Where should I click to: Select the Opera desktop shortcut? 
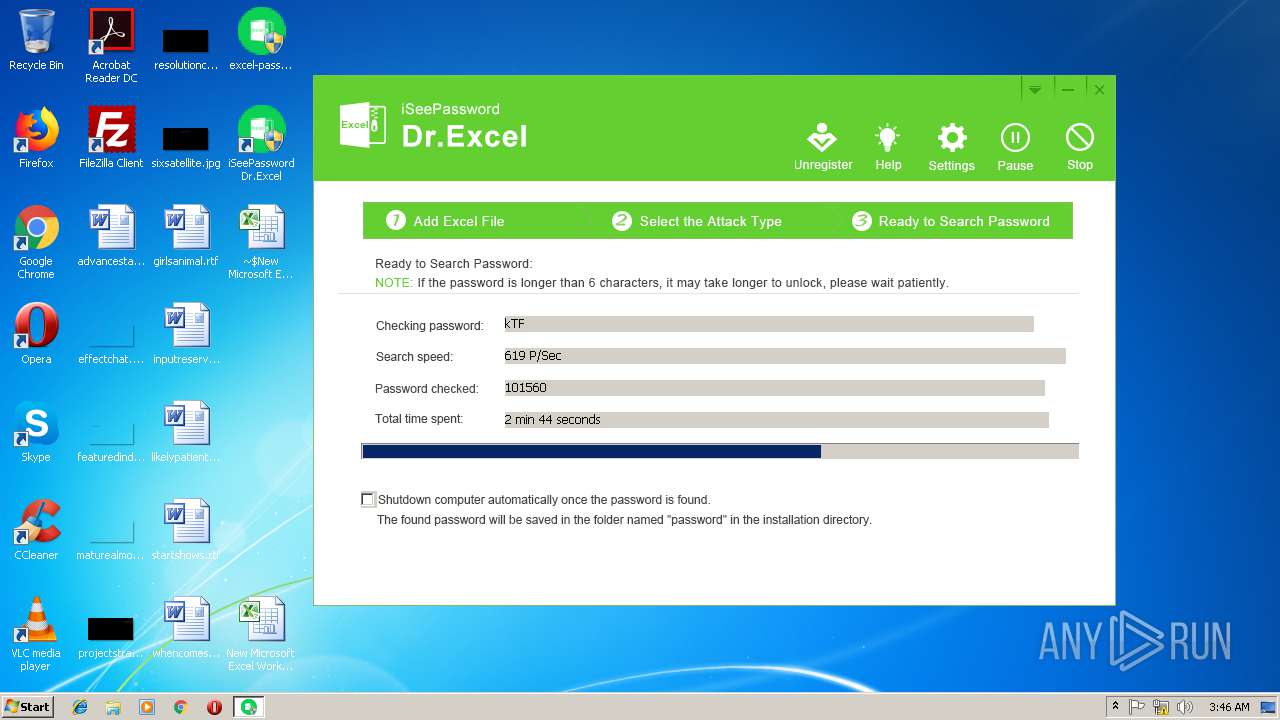coord(36,334)
